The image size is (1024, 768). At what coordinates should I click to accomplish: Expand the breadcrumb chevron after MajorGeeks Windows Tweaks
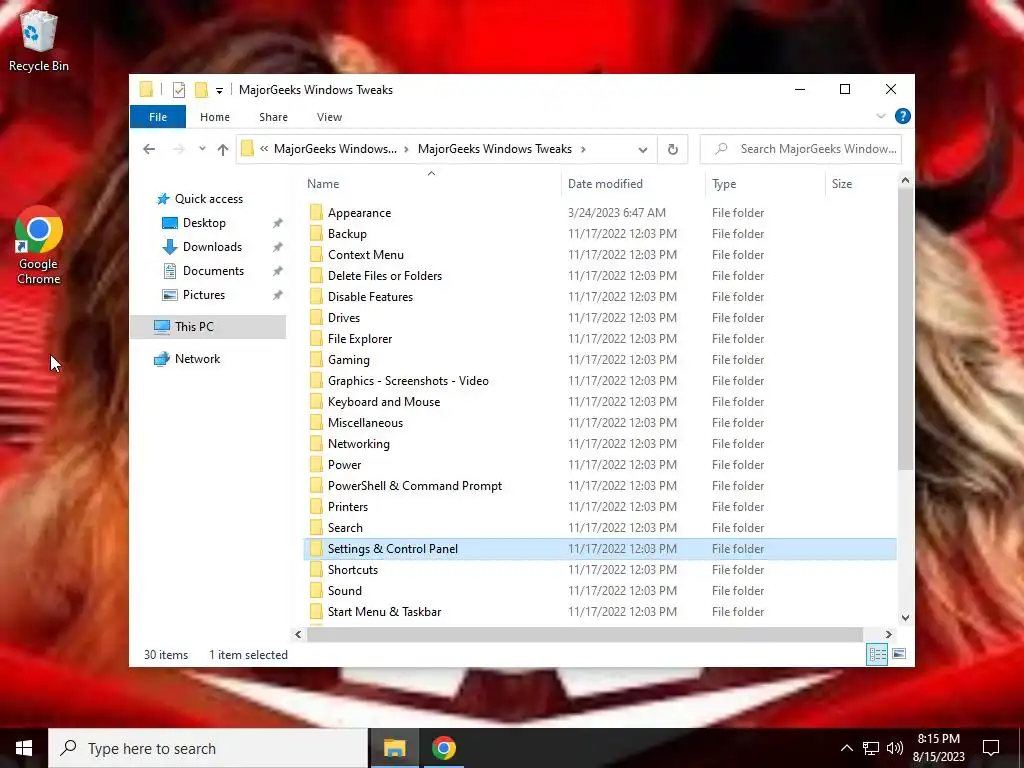coord(583,149)
